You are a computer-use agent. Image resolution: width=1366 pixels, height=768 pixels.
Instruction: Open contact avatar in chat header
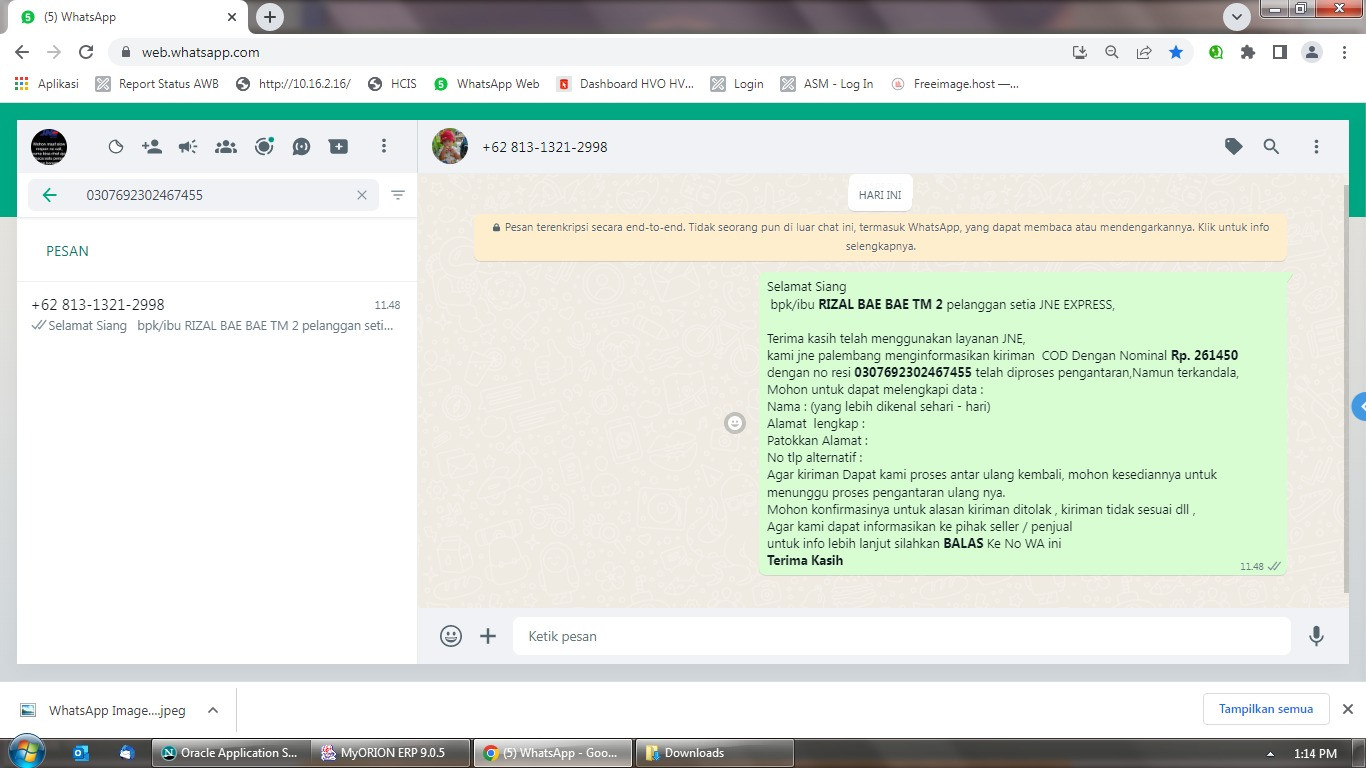coord(450,146)
